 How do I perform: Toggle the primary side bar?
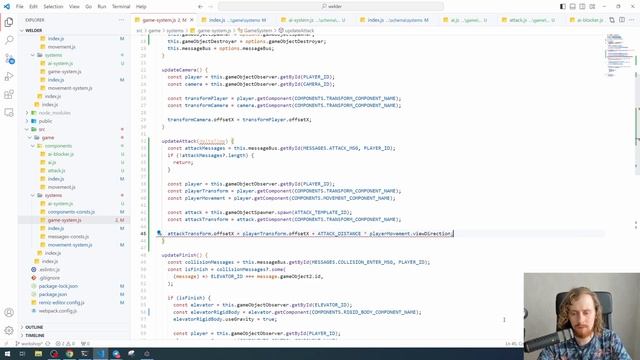click(x=563, y=7)
